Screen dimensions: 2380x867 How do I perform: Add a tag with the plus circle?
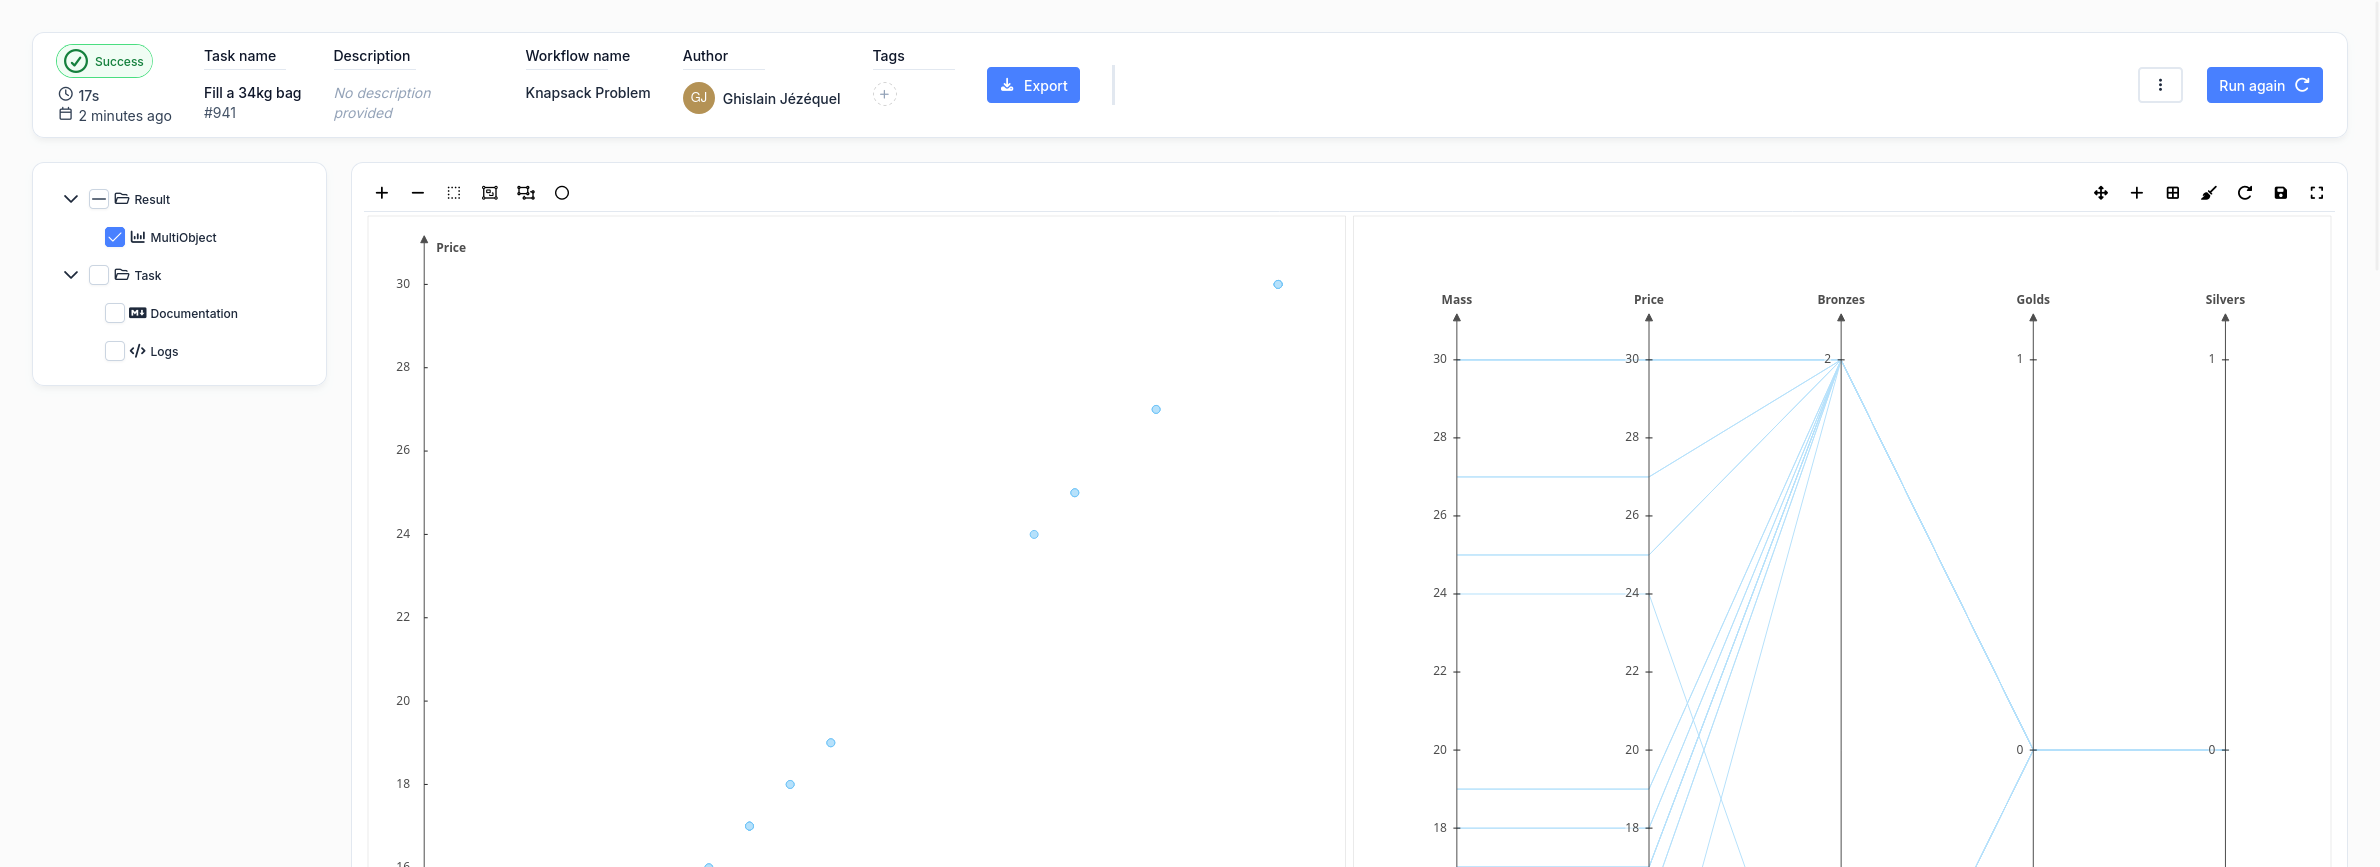click(884, 95)
